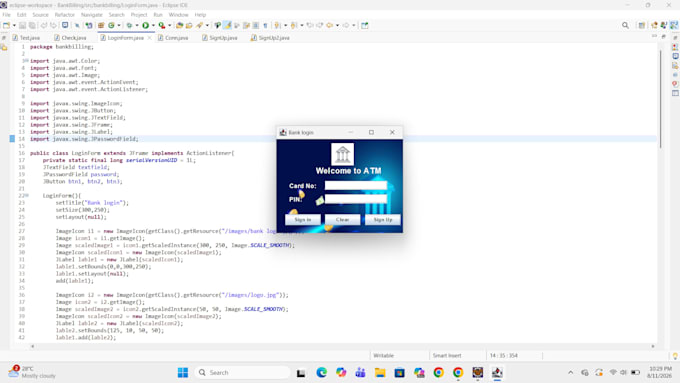The image size is (680, 383).
Task: Open the File menu
Action: tap(7, 15)
